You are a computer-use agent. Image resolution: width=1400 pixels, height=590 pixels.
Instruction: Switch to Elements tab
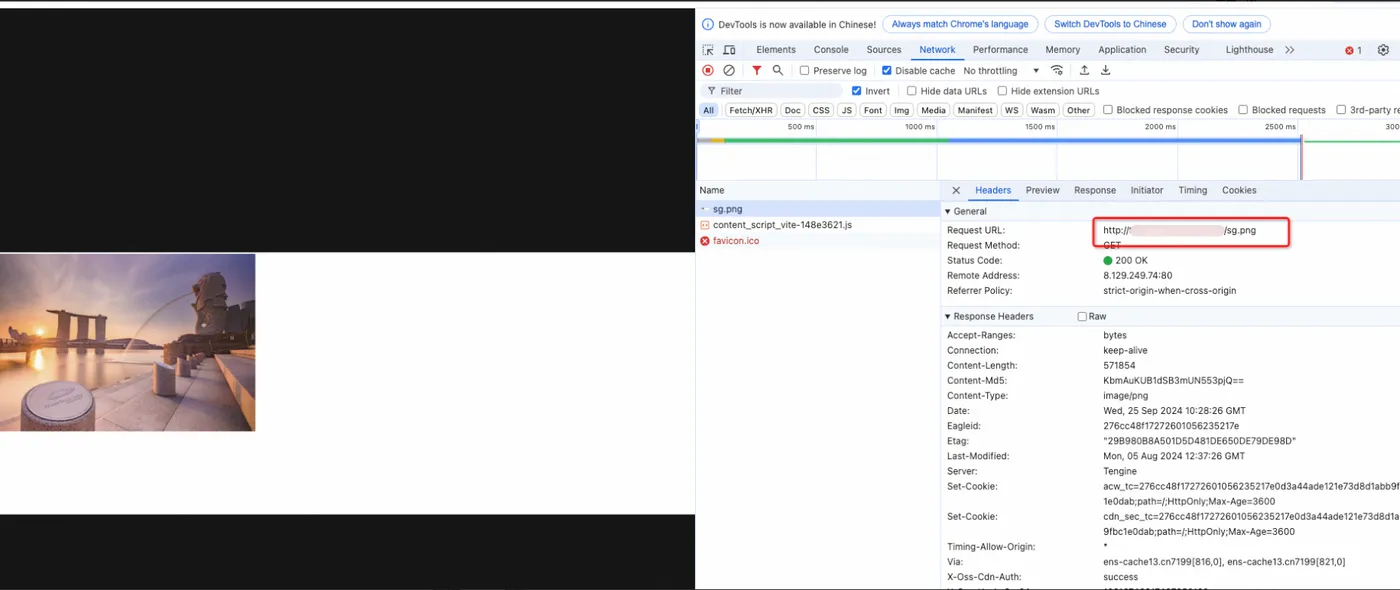tap(776, 50)
